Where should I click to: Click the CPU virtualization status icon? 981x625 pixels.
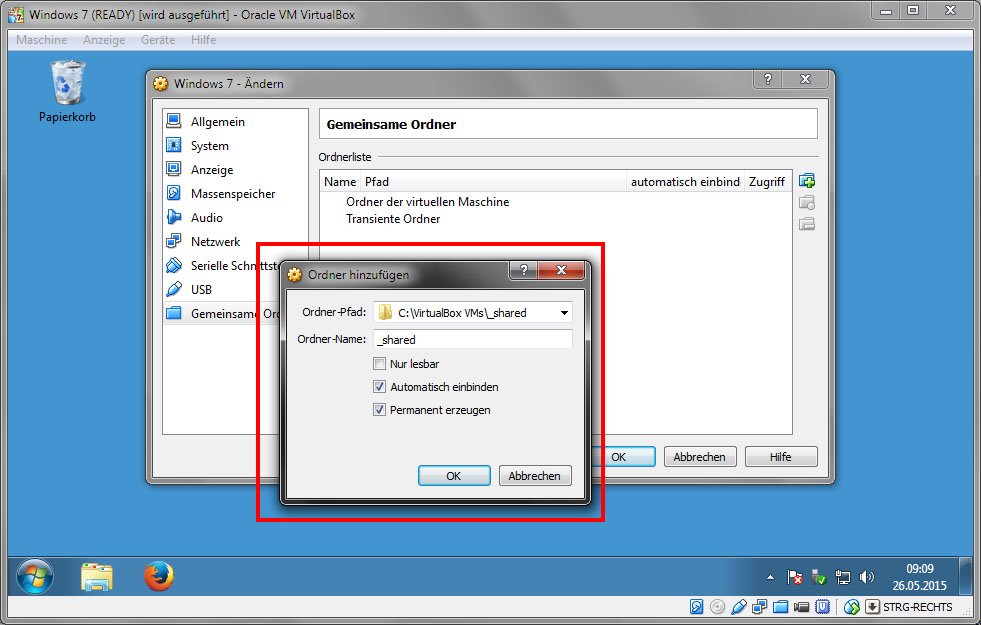coord(822,606)
